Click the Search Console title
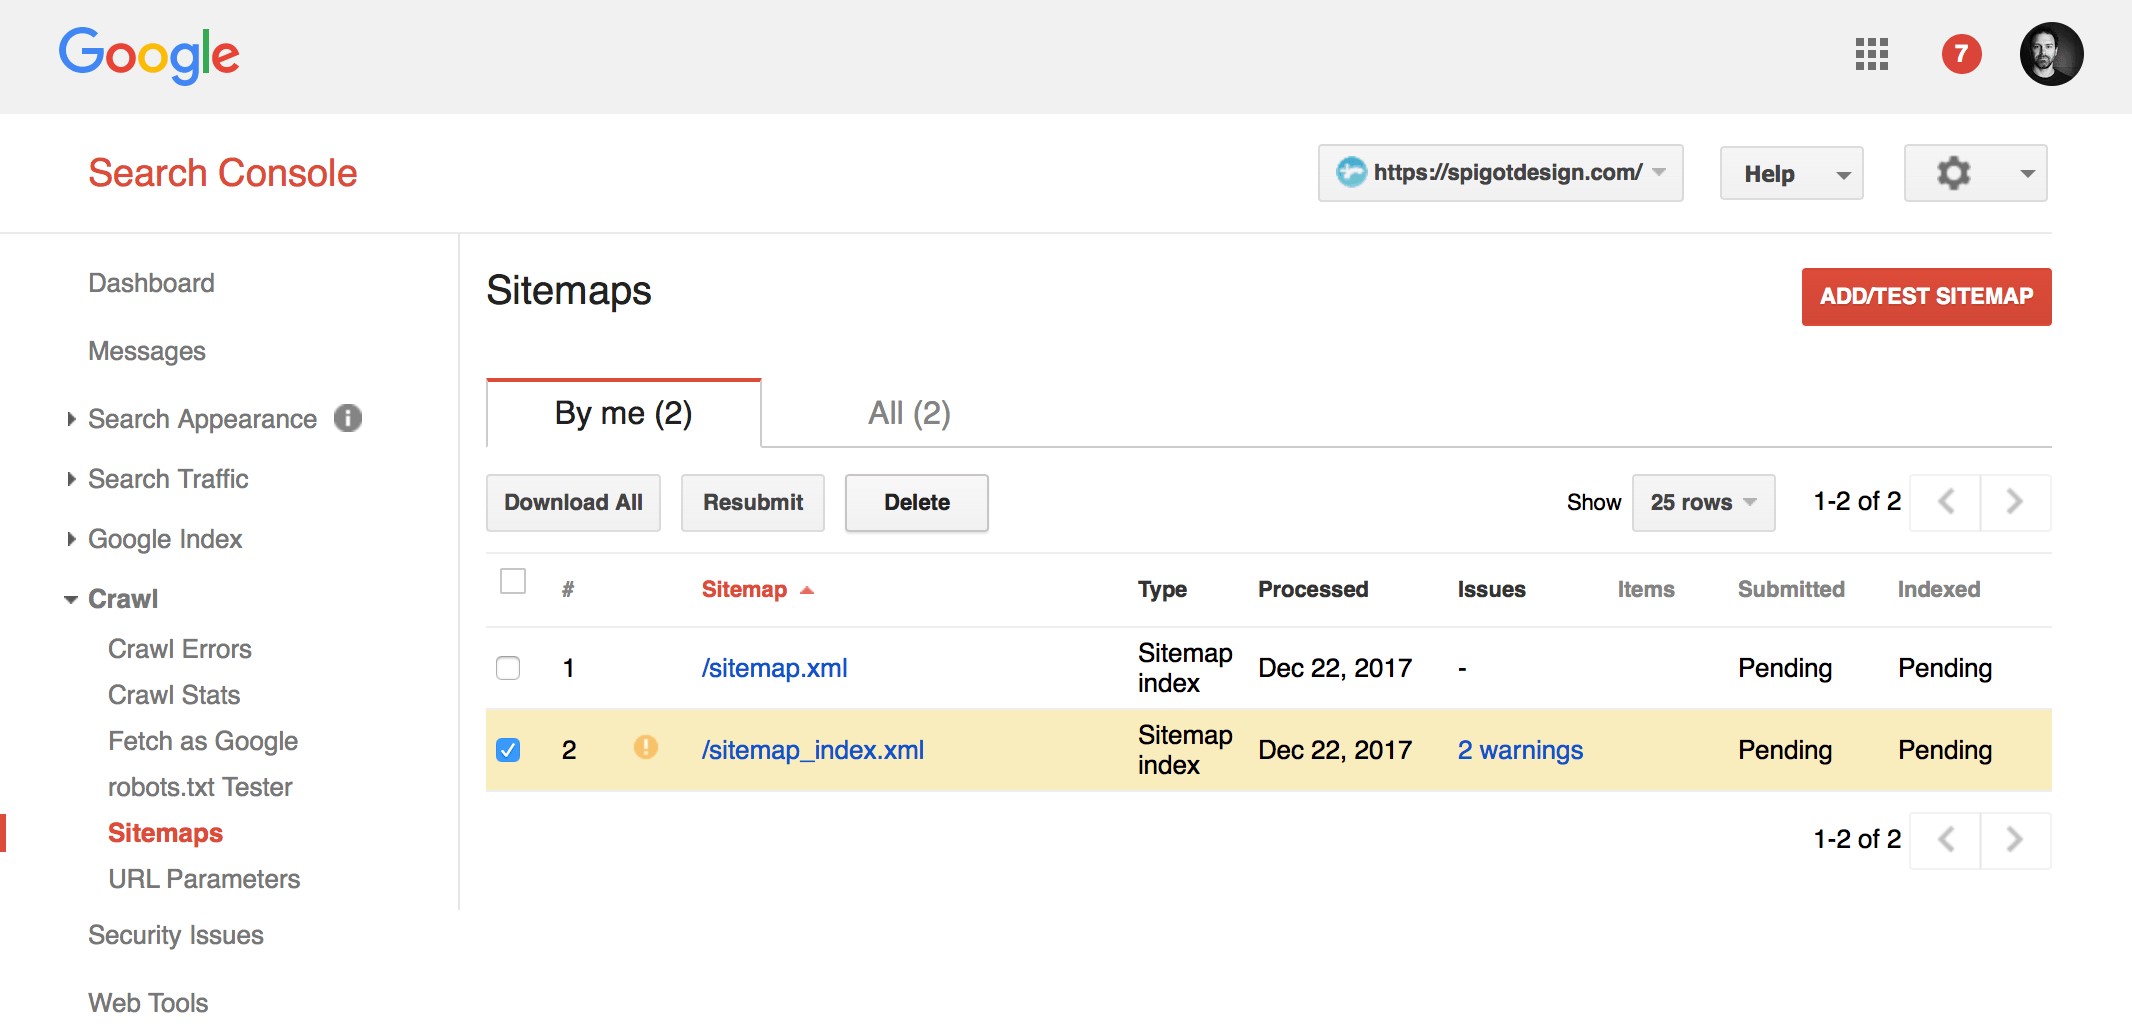The image size is (2132, 1036). pyautogui.click(x=222, y=173)
